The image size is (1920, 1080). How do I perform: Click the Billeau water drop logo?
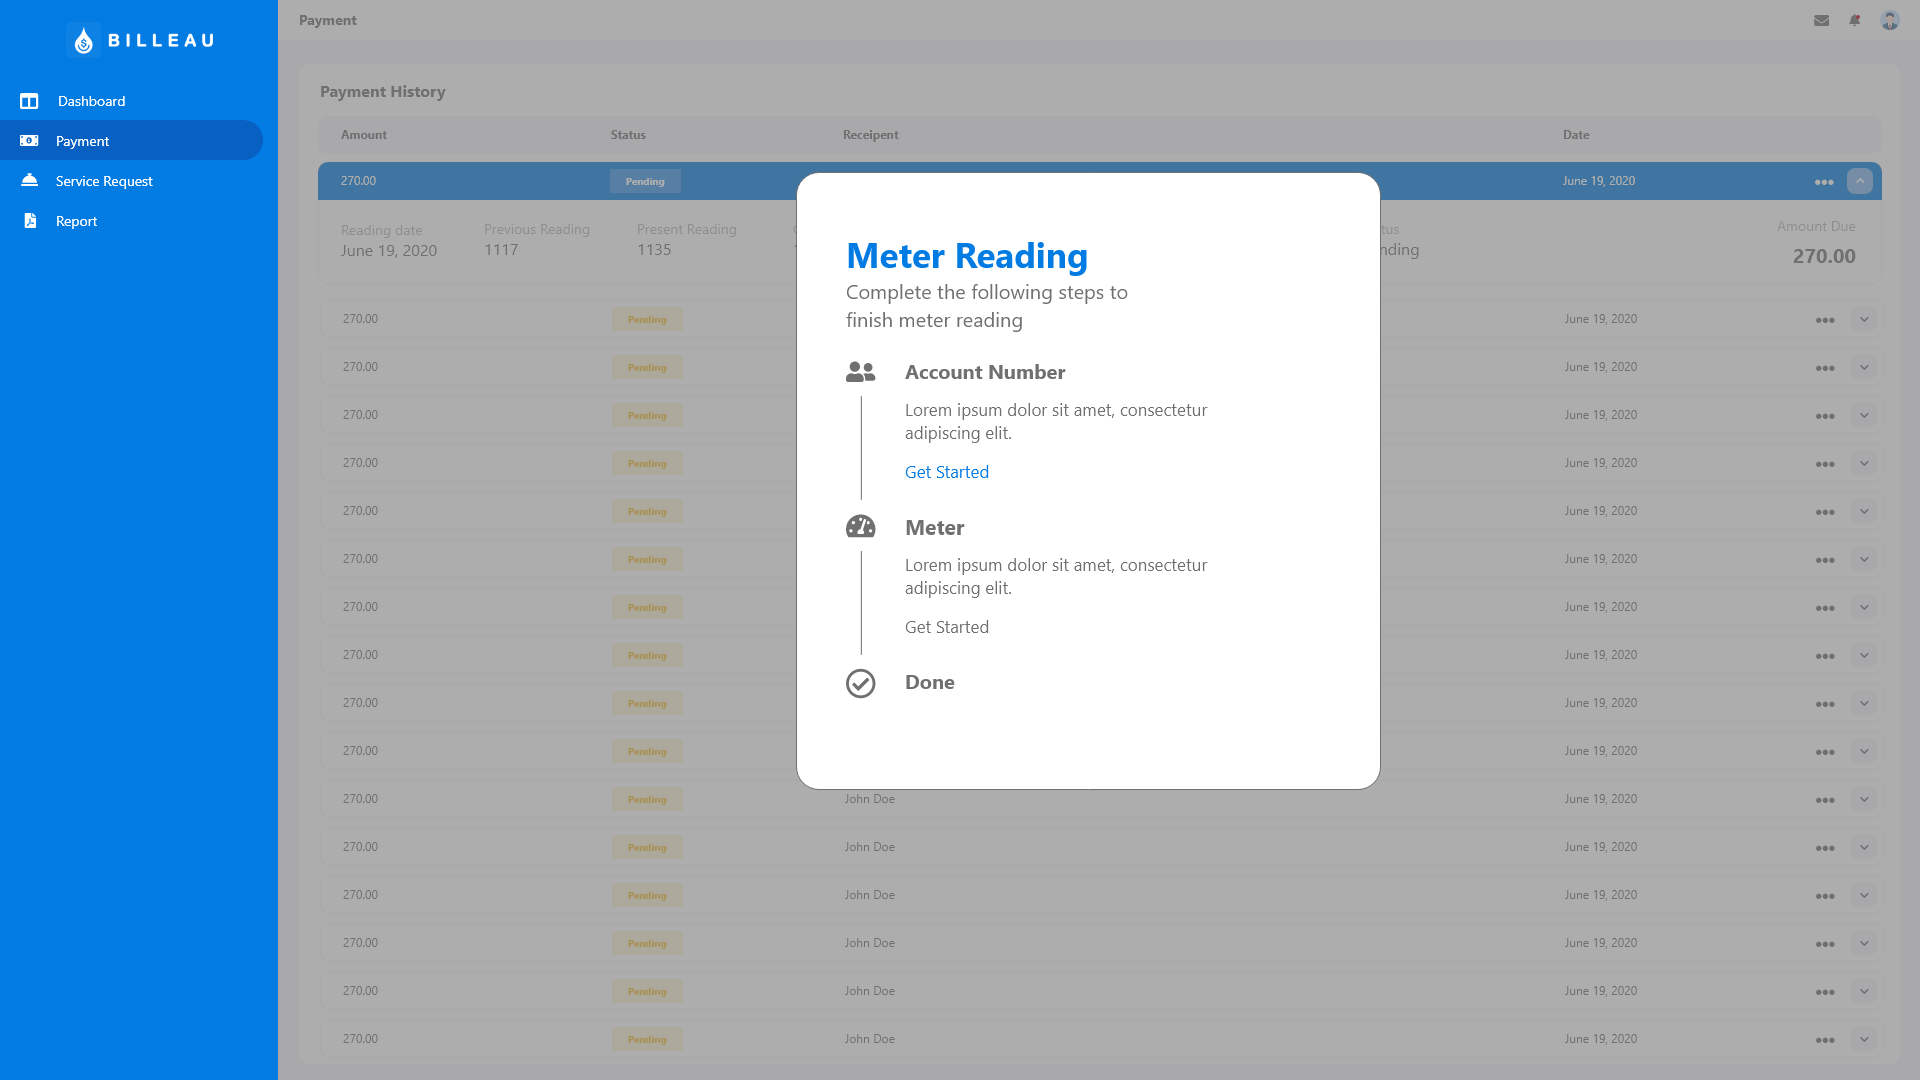[84, 40]
